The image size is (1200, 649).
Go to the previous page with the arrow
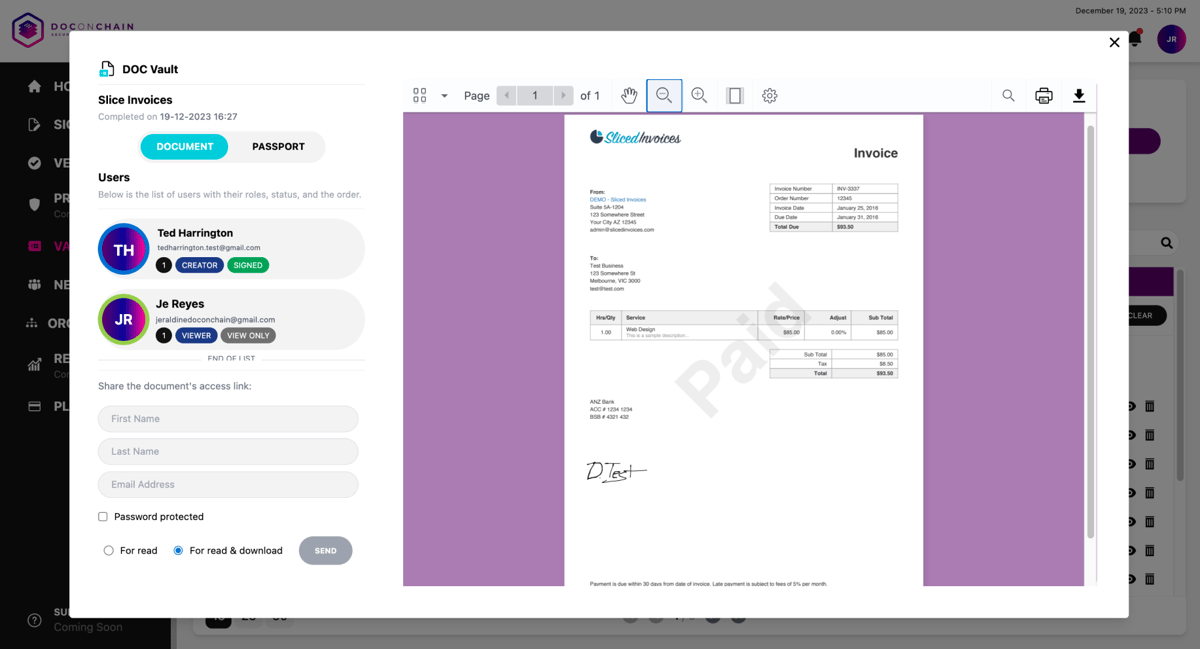point(507,95)
